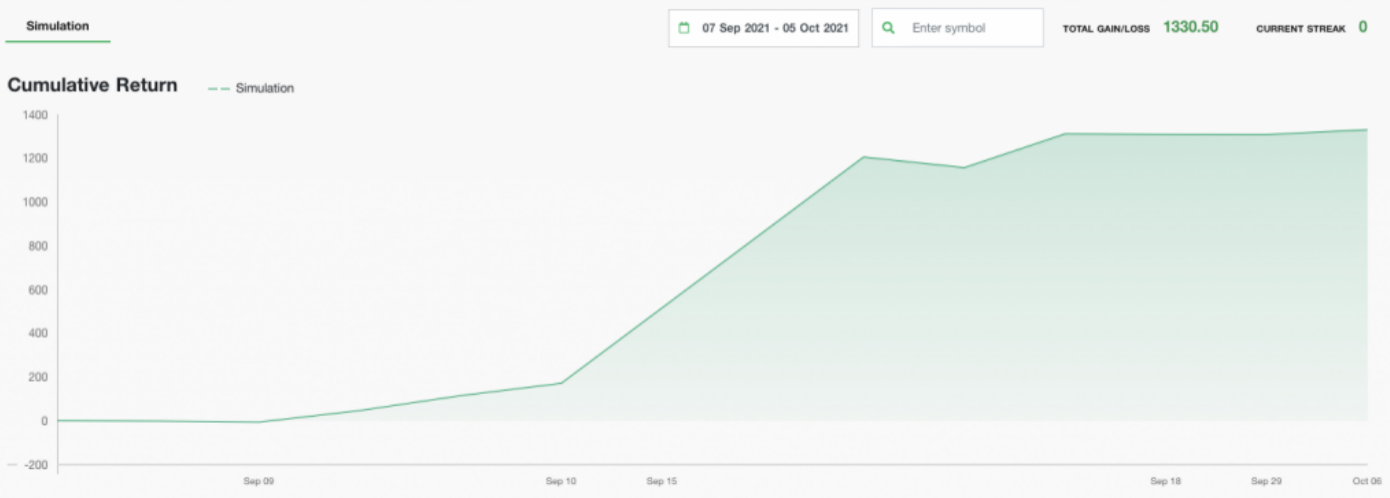Viewport: 1390px width, 498px height.
Task: Select the Sep 18 x-axis label
Action: tap(1165, 481)
